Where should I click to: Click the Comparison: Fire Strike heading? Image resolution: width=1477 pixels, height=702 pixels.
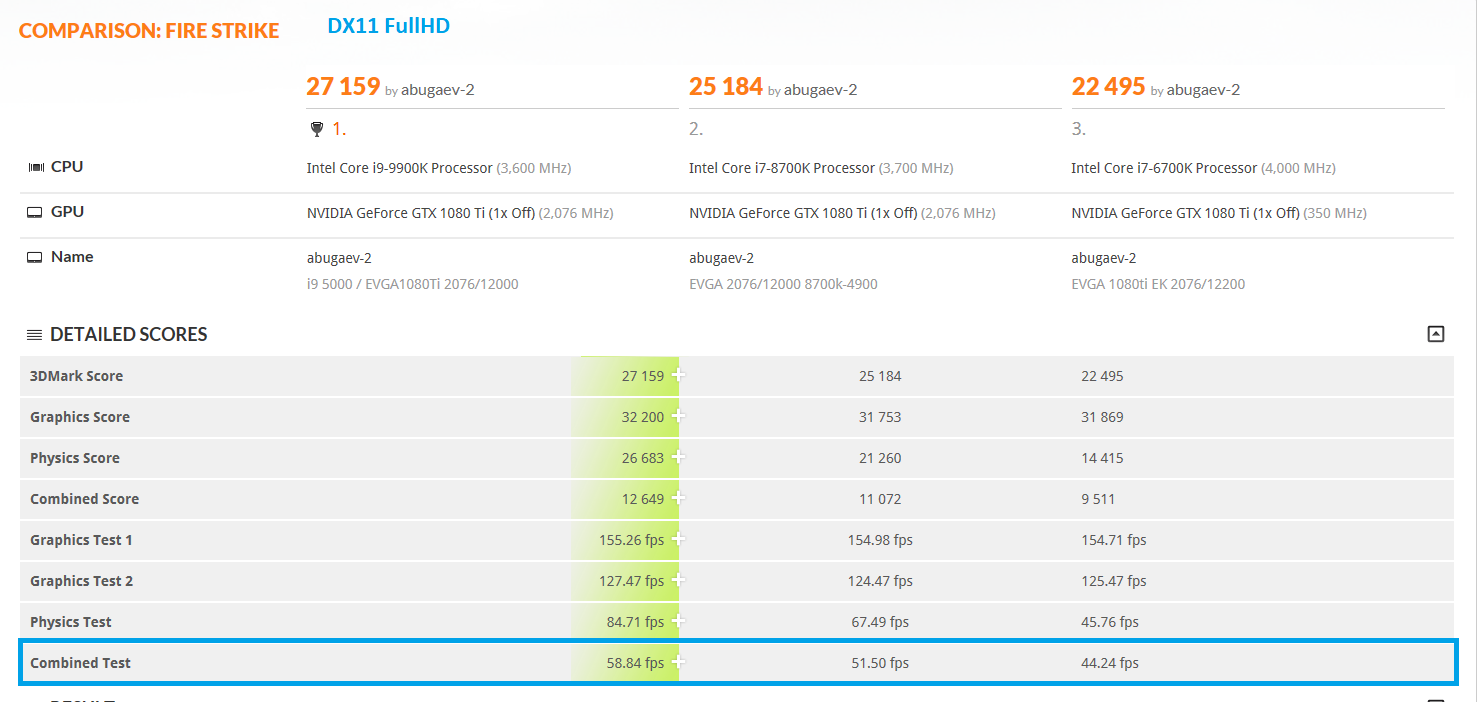click(x=149, y=31)
